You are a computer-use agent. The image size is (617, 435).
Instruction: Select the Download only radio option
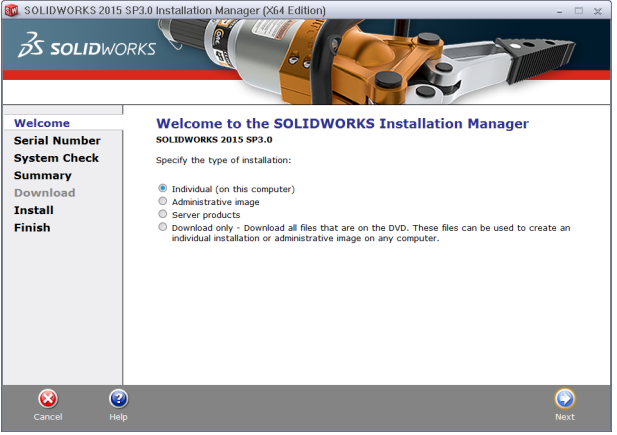163,228
